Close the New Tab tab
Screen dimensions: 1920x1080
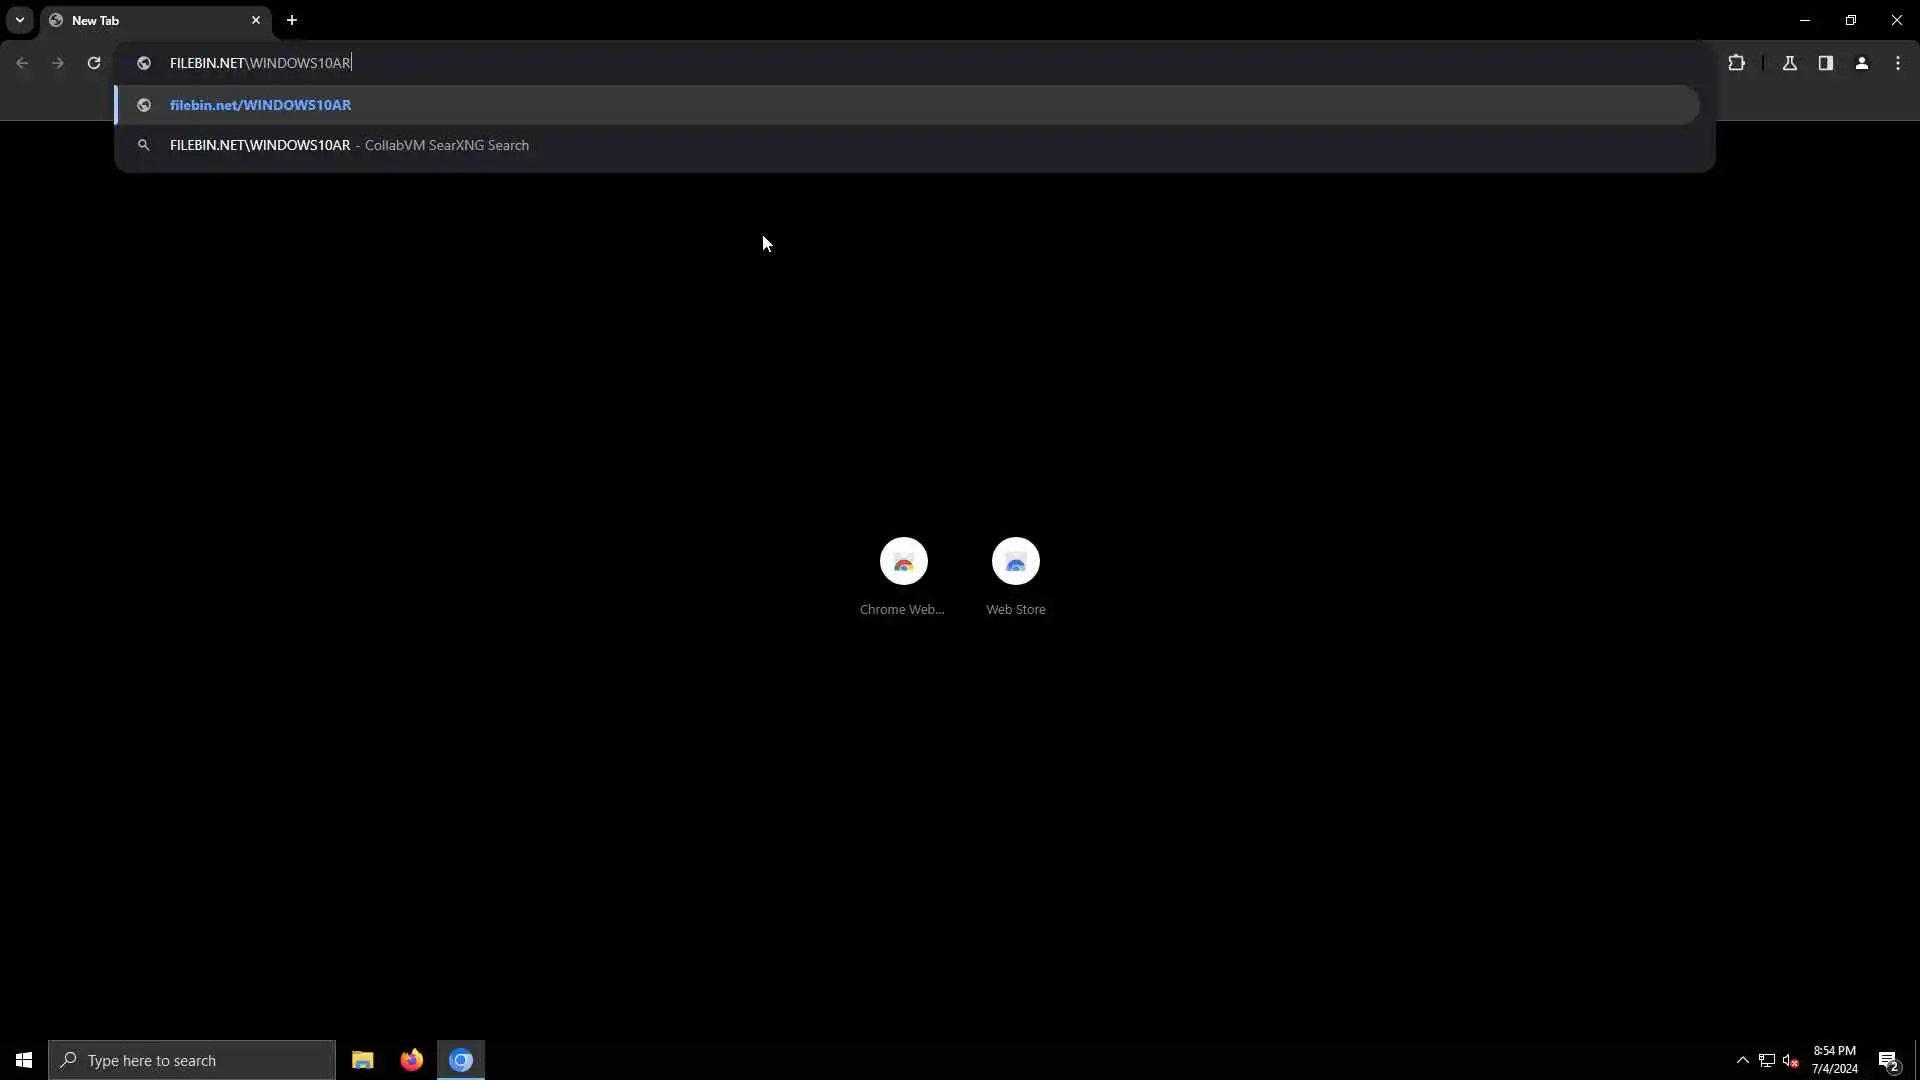256,20
